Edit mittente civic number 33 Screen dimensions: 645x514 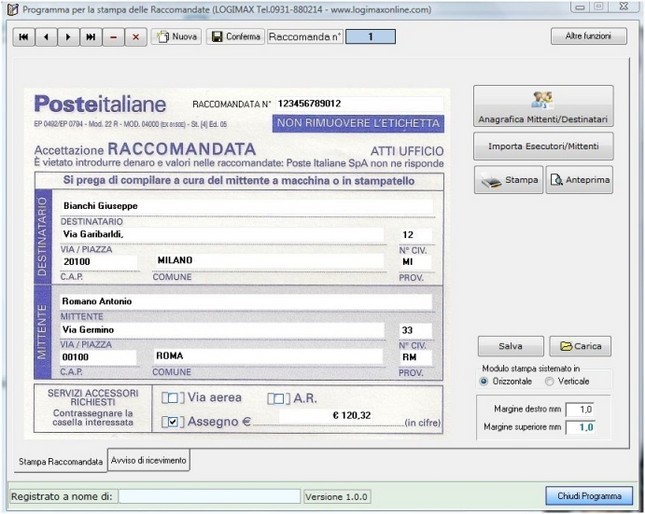tap(415, 330)
